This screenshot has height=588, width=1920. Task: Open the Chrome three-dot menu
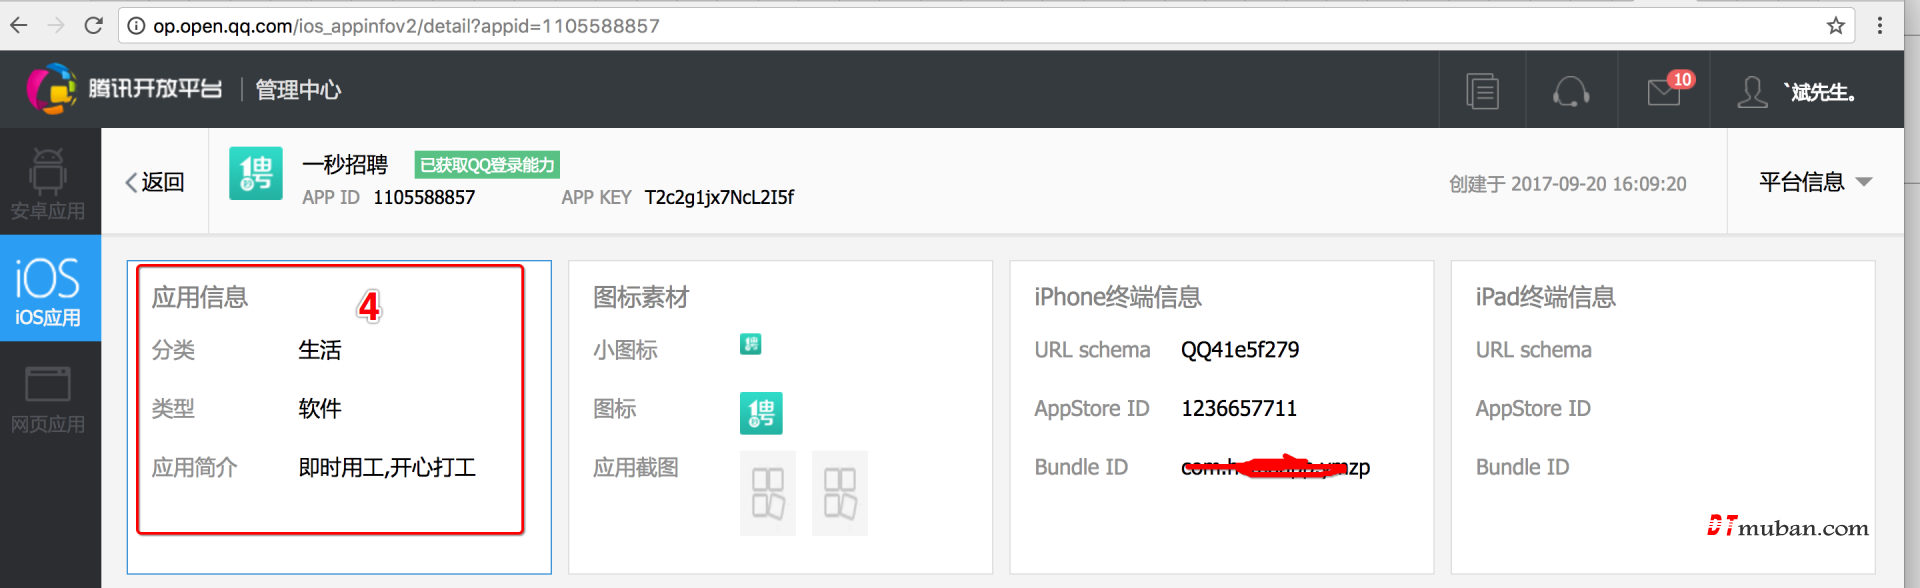pos(1880,26)
